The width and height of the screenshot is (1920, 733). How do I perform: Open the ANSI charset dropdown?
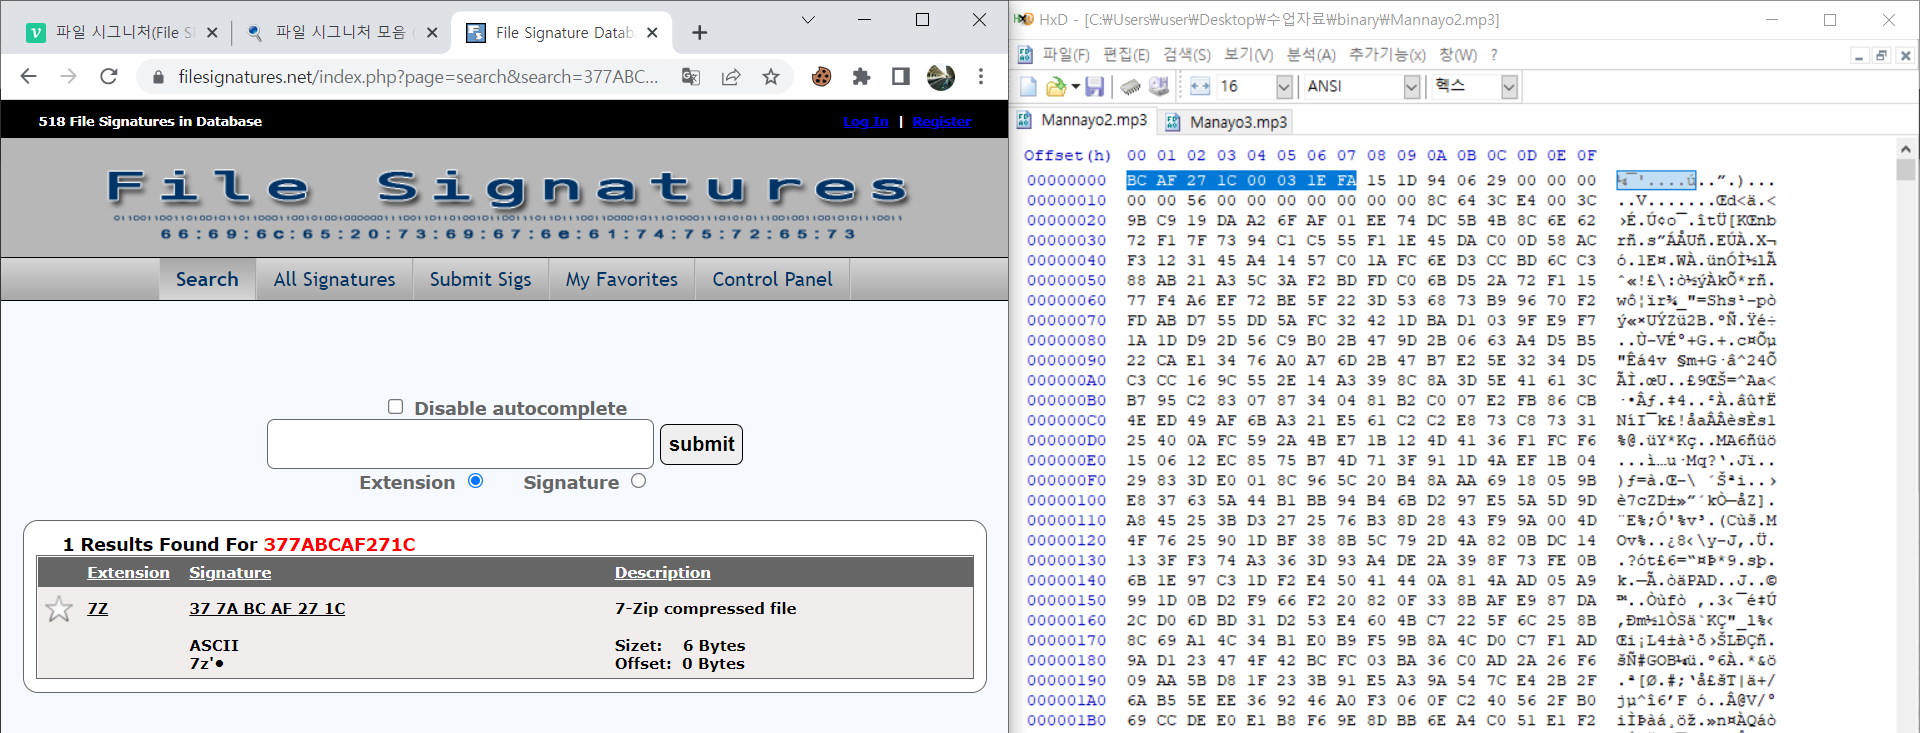pos(1411,87)
